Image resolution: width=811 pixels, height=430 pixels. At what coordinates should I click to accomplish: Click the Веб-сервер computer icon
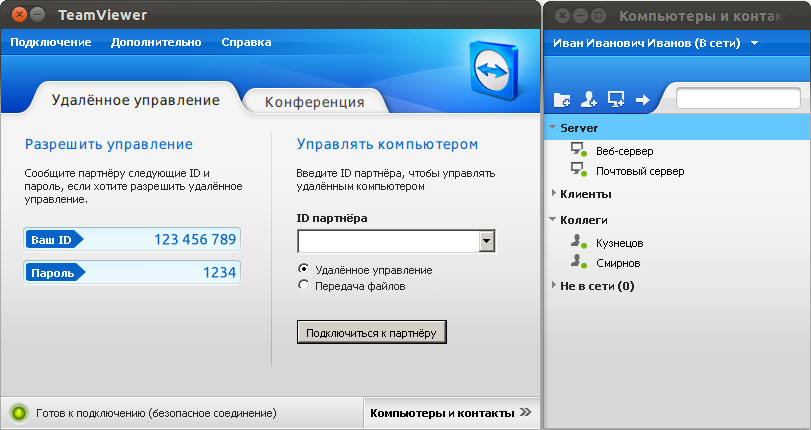click(x=579, y=150)
